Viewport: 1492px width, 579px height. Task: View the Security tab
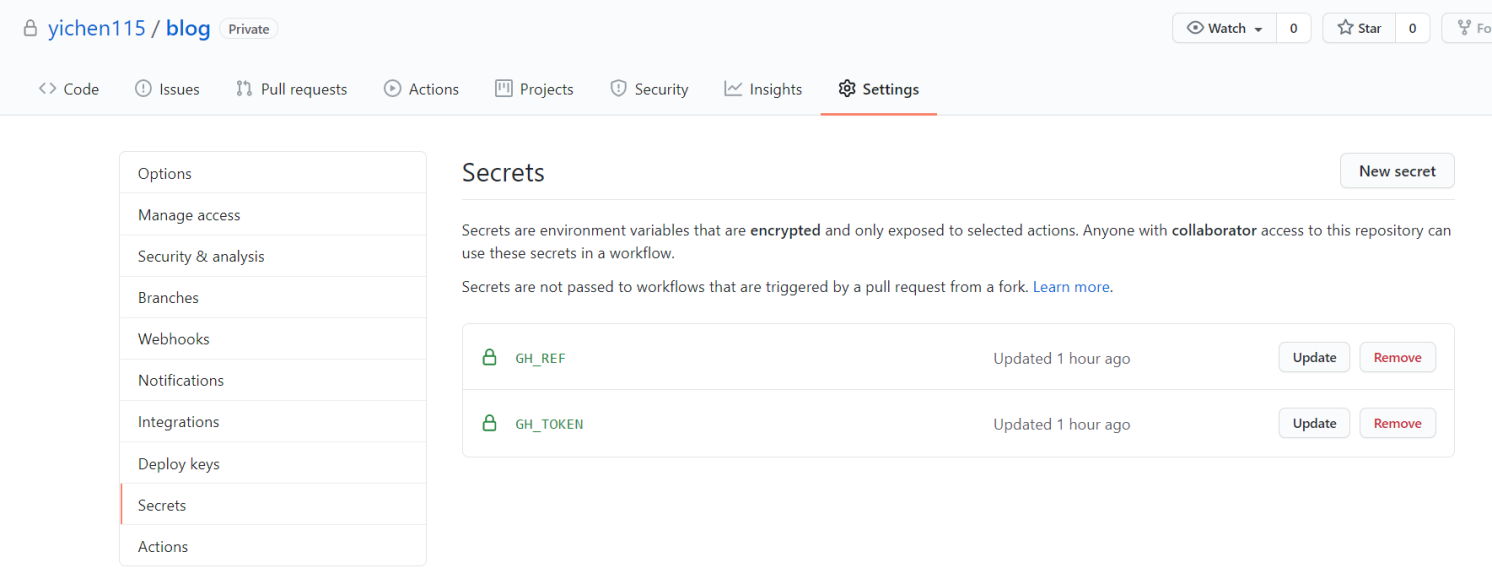649,89
